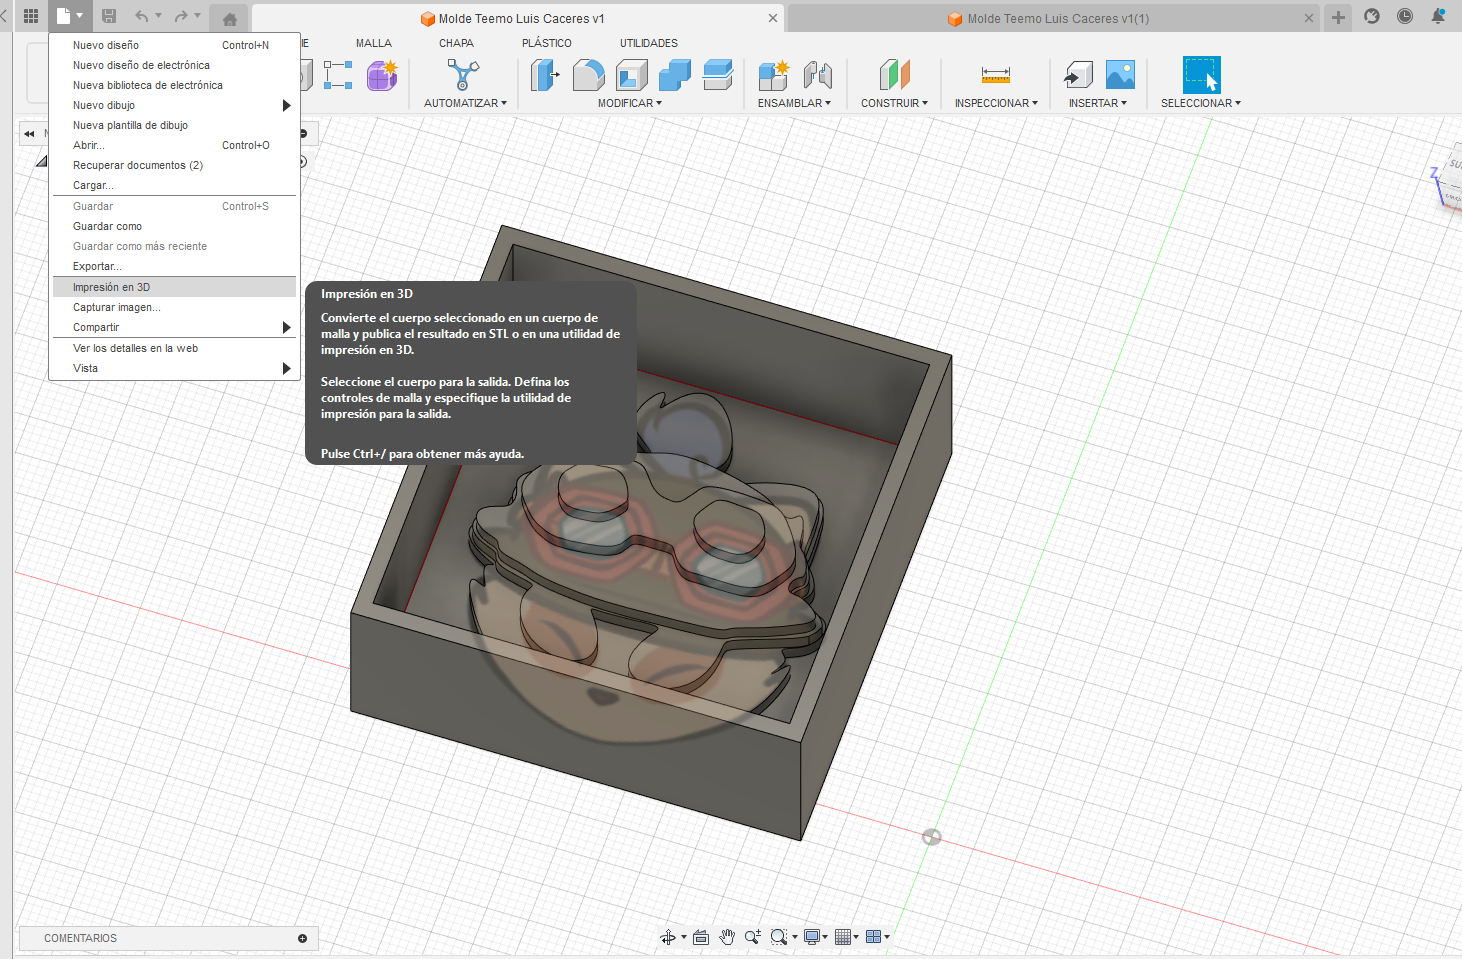Screen dimensions: 1462x959
Task: Open the Job Status clock icon
Action: (1405, 16)
